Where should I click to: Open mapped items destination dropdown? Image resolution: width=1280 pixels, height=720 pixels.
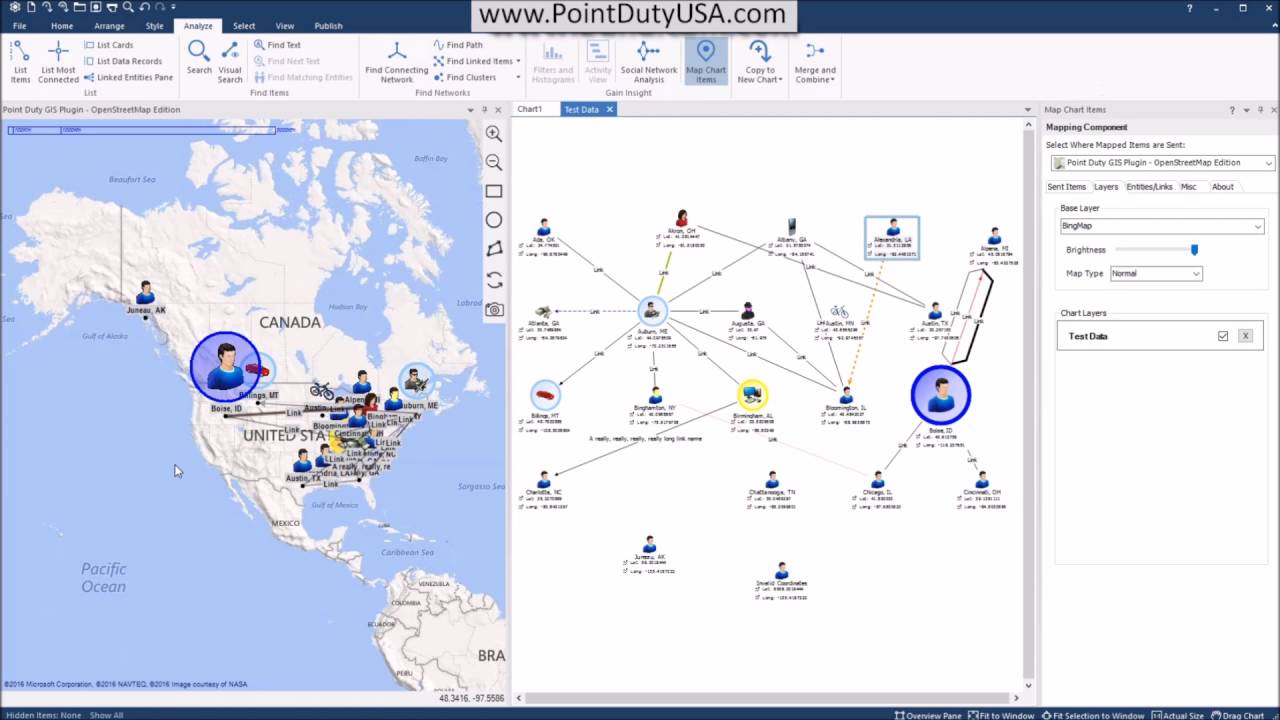tap(1162, 162)
